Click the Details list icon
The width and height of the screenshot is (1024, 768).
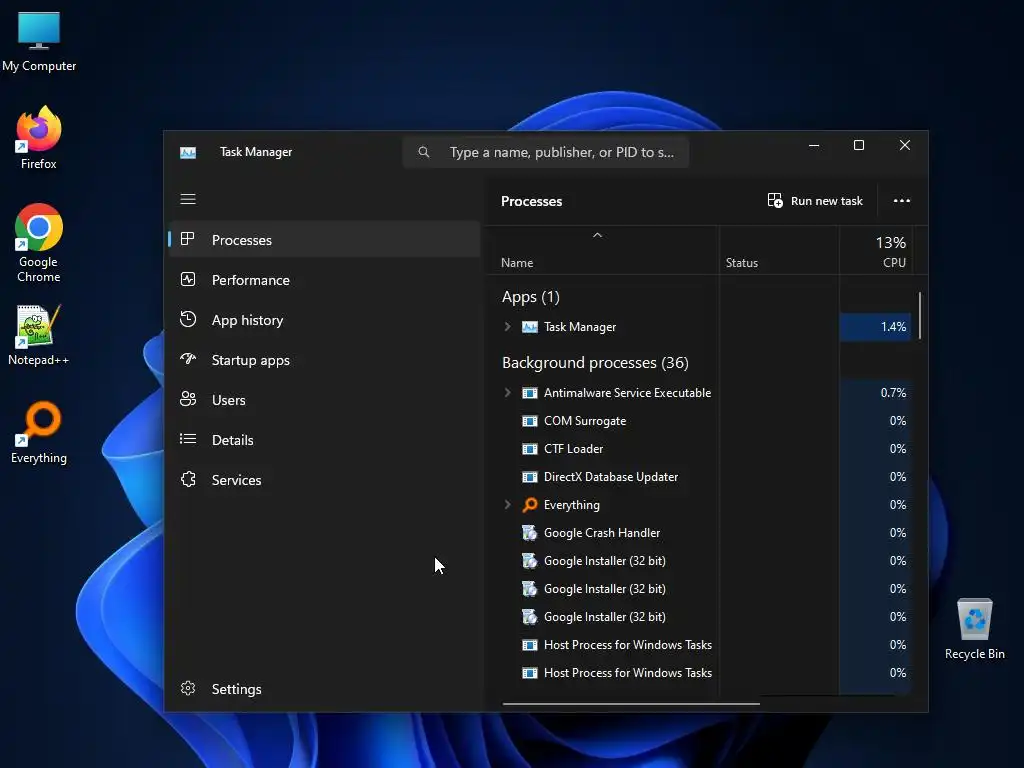pos(187,439)
